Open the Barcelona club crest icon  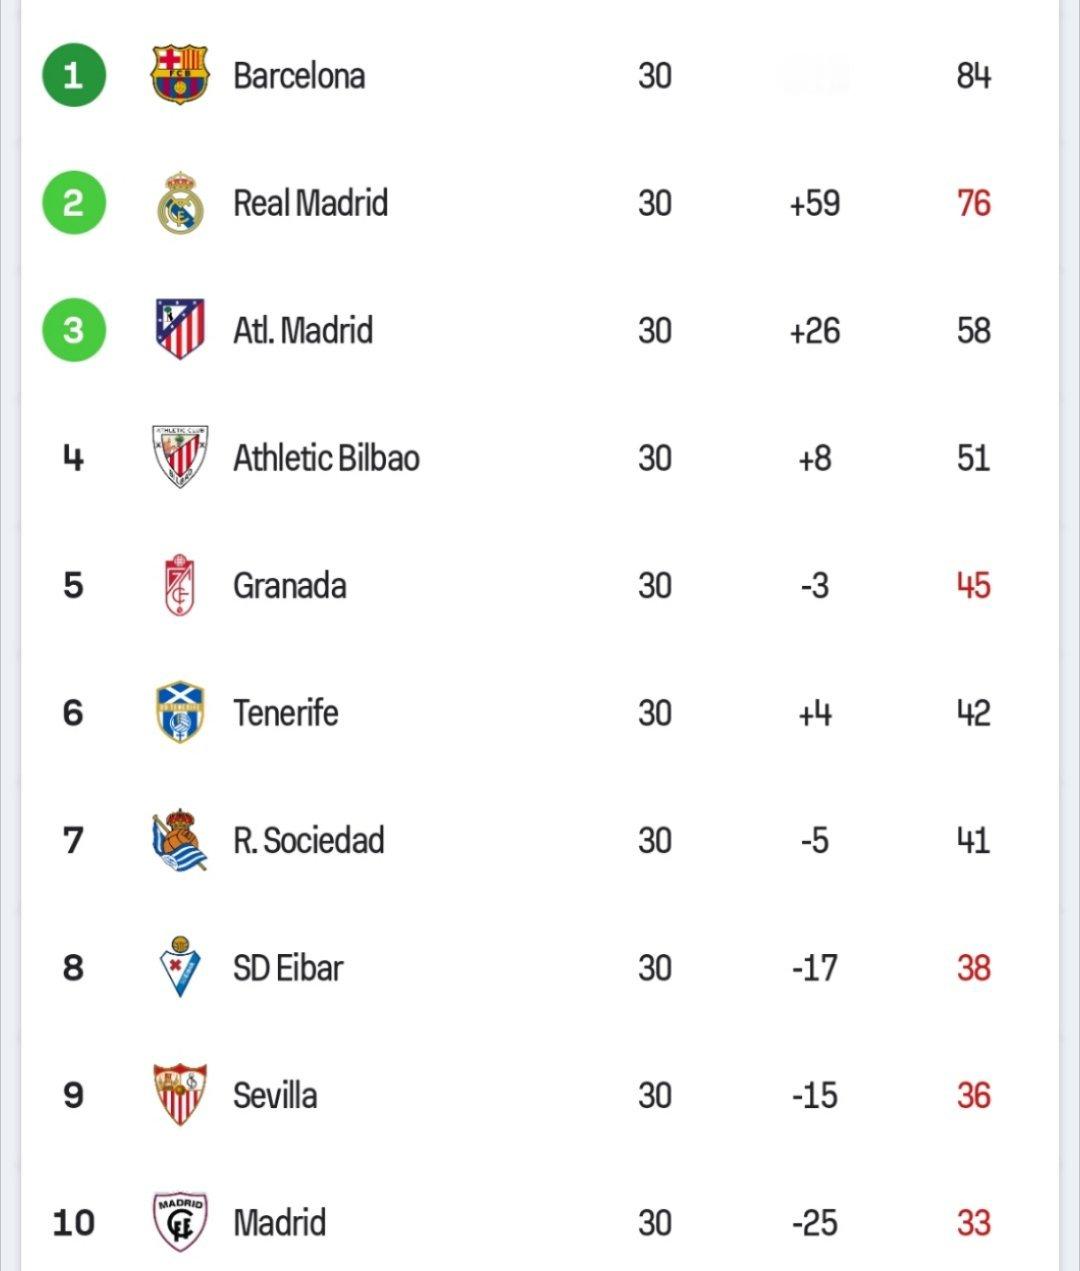[179, 75]
